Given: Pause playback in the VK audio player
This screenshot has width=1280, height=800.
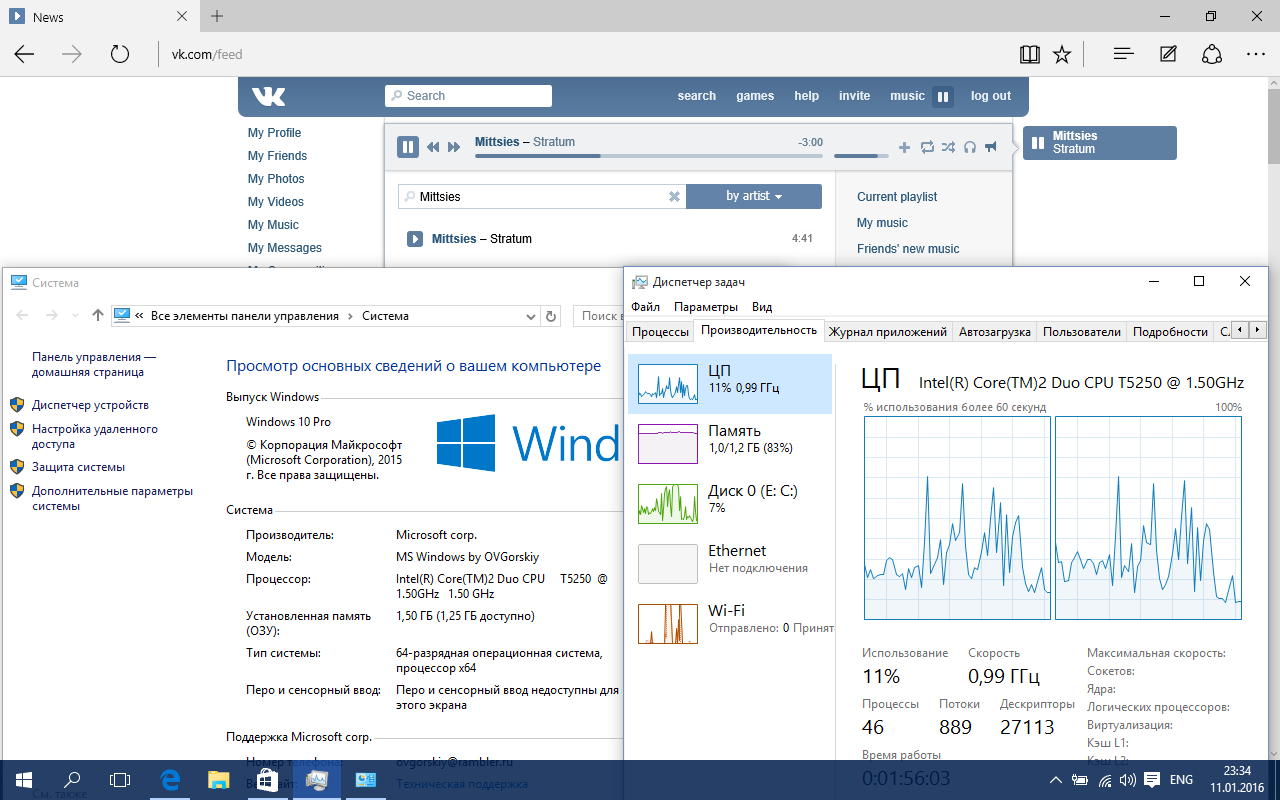Looking at the screenshot, I should click(408, 147).
